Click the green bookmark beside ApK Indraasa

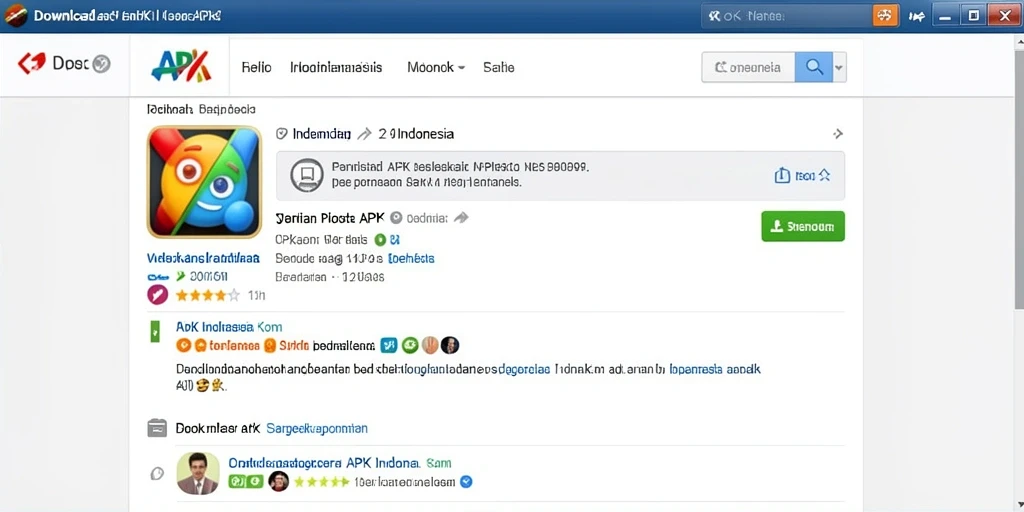tap(155, 331)
